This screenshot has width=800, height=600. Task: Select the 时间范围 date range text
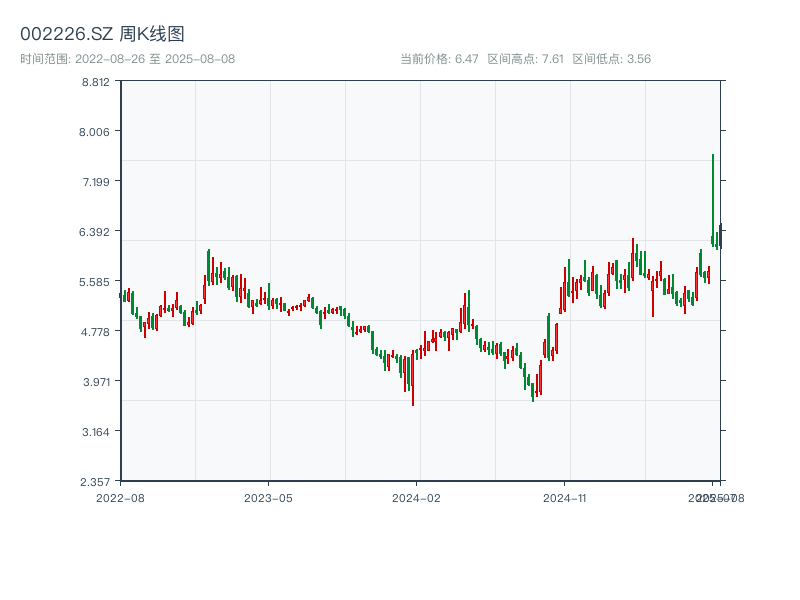[127, 59]
